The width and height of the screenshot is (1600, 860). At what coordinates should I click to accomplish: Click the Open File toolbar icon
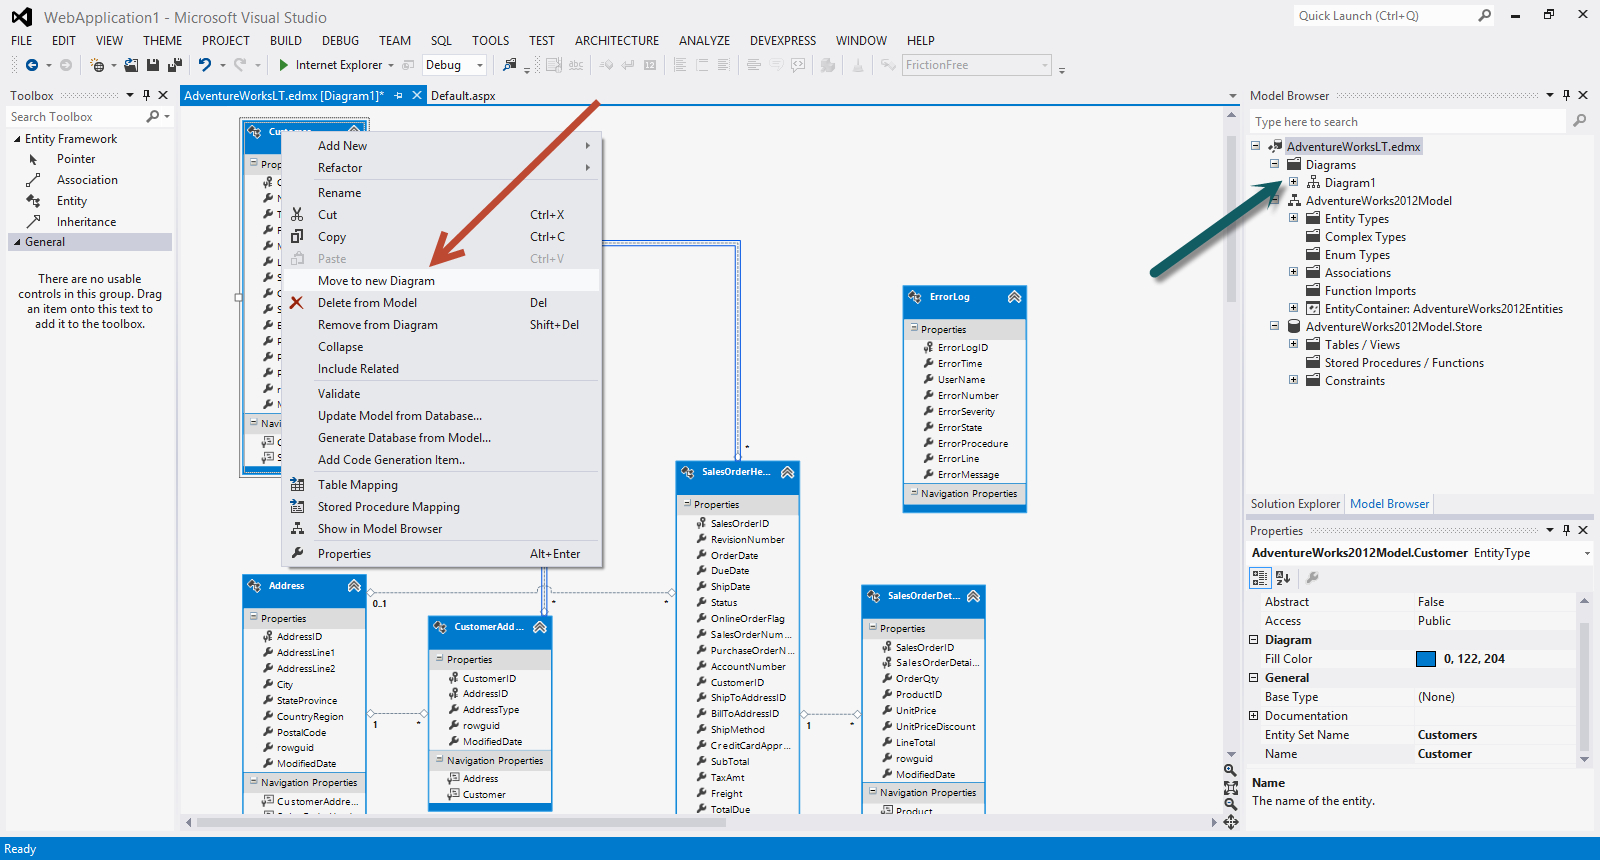point(131,65)
